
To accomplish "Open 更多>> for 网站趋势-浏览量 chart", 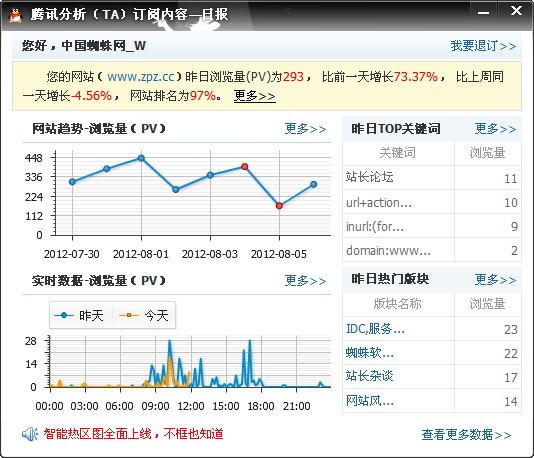I will (x=305, y=129).
